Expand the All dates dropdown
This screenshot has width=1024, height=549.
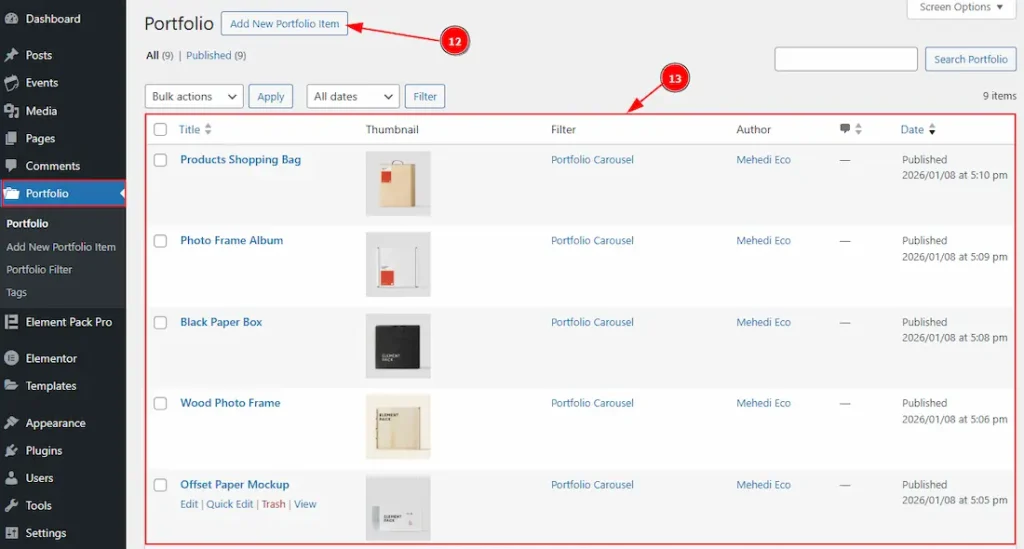pos(352,96)
